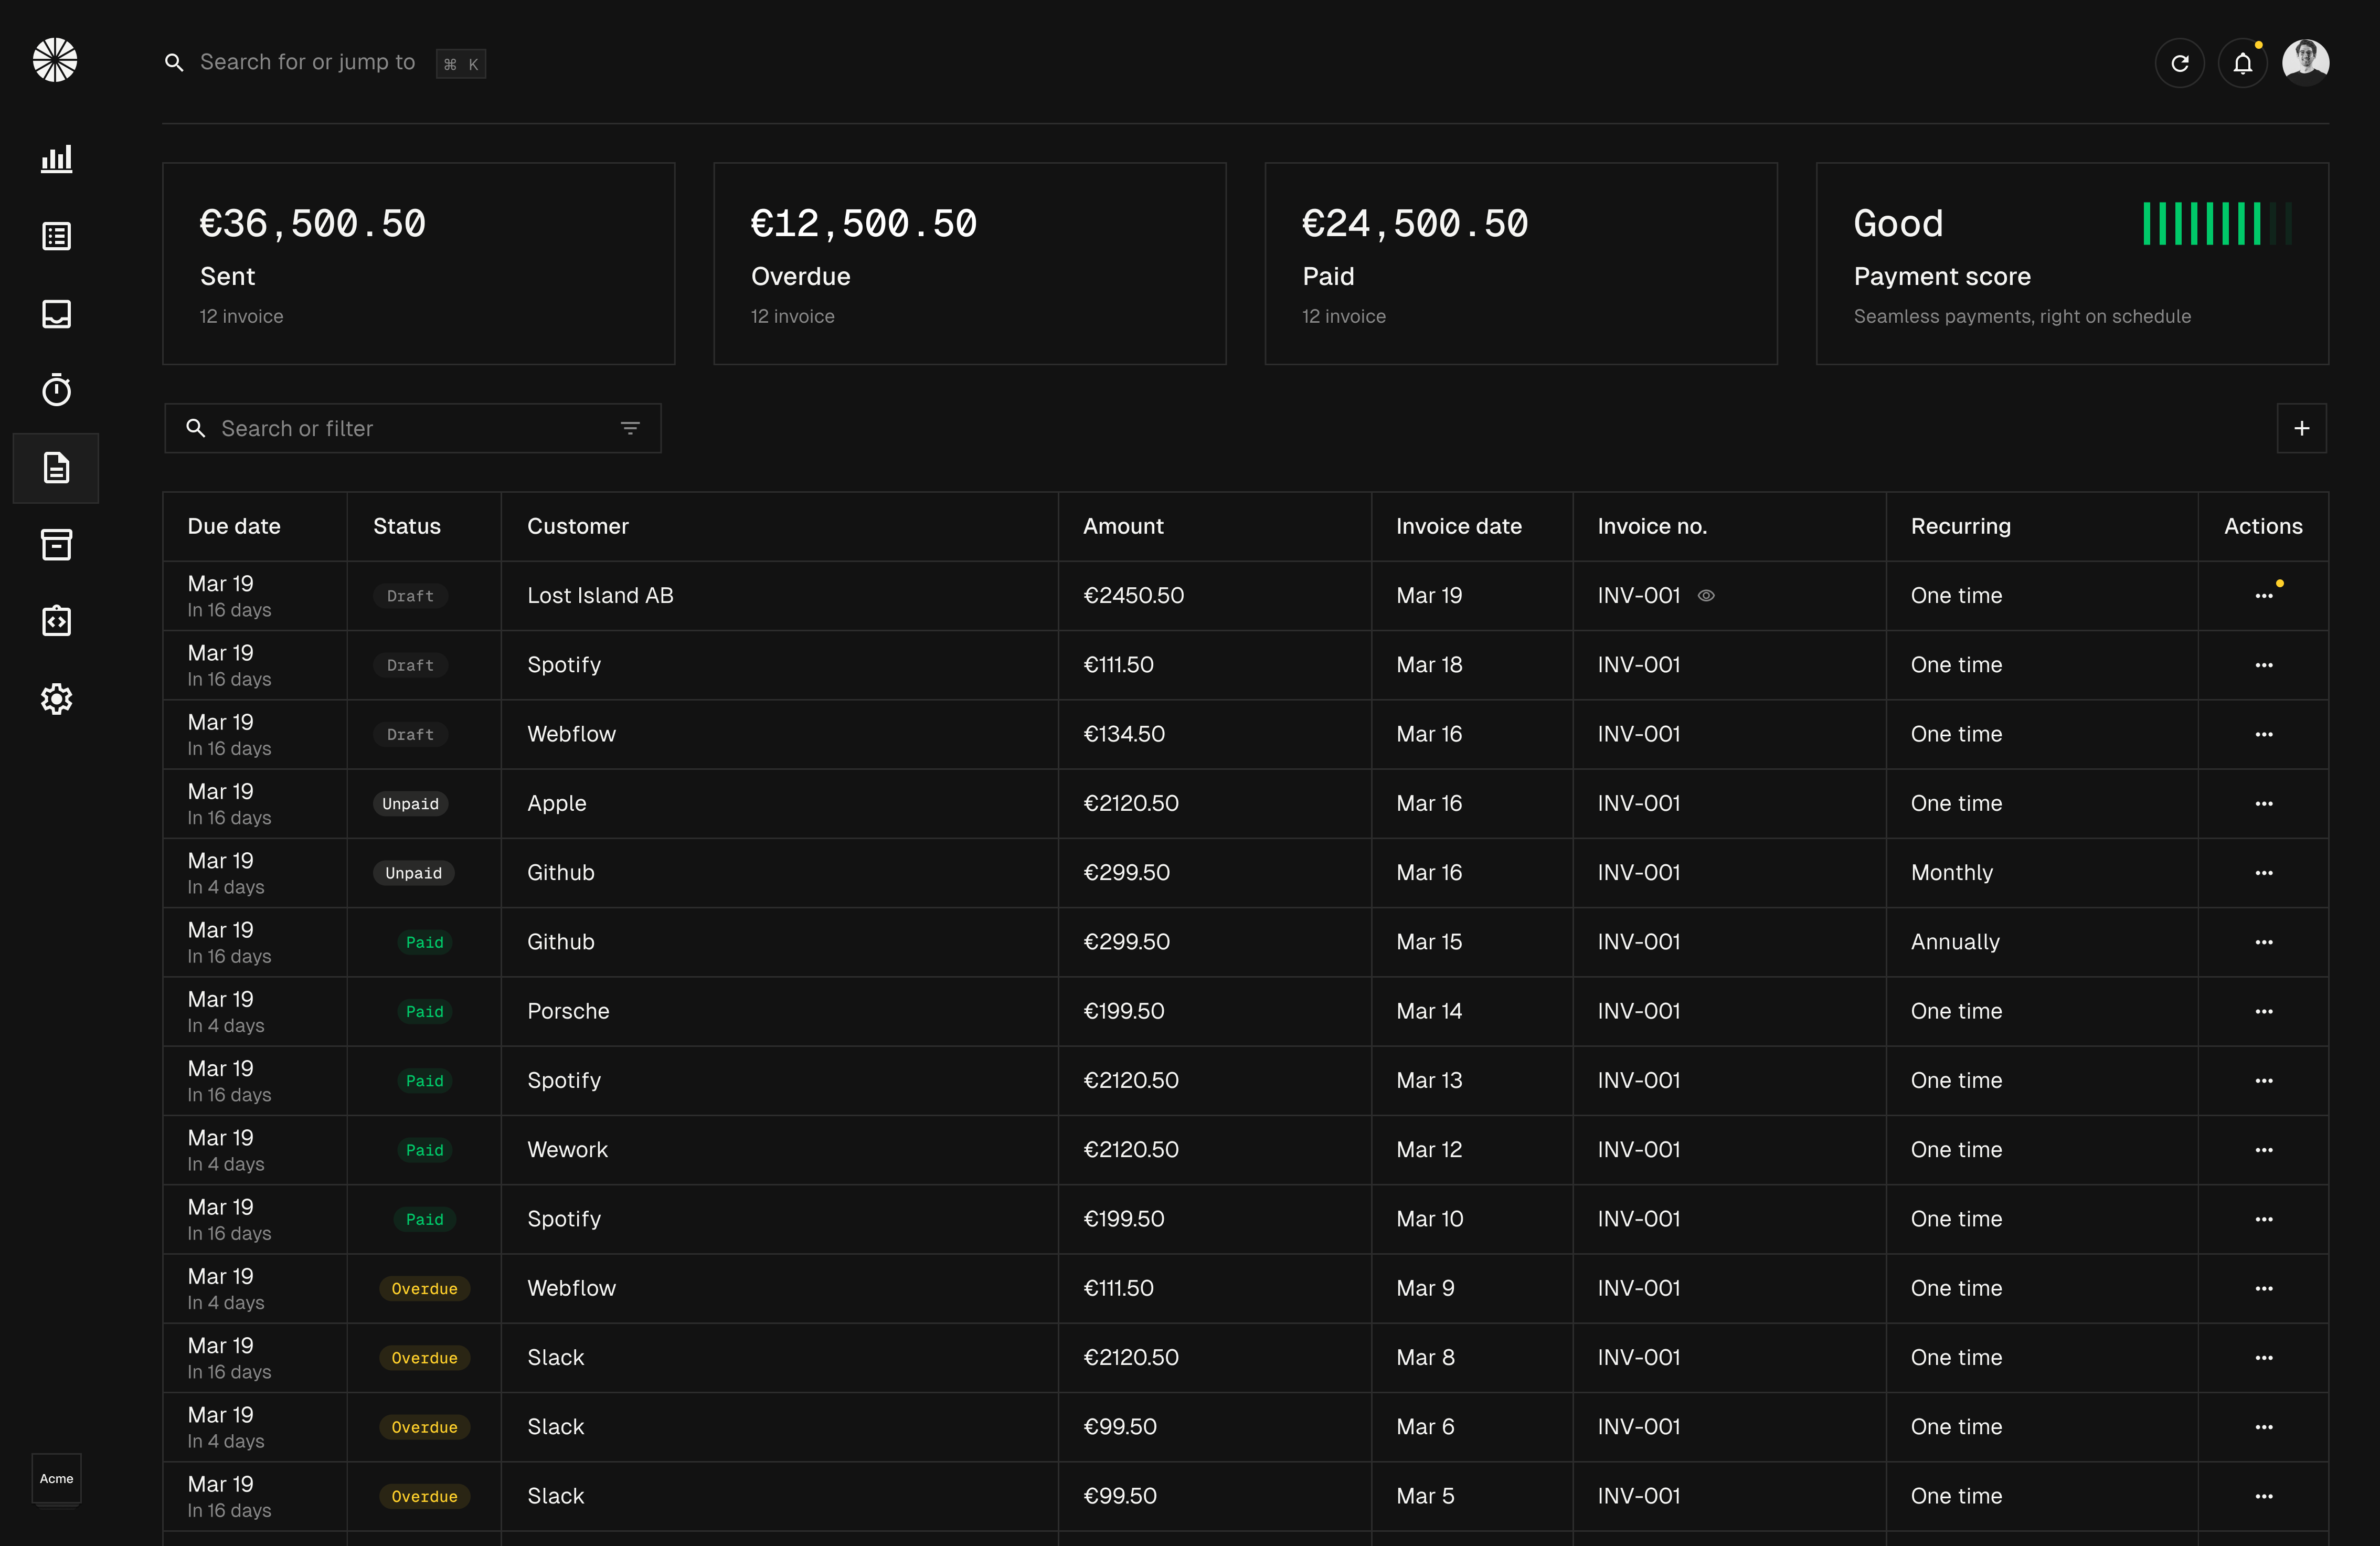This screenshot has height=1546, width=2380.
Task: Open the apps code clipboard icon
Action: (56, 621)
